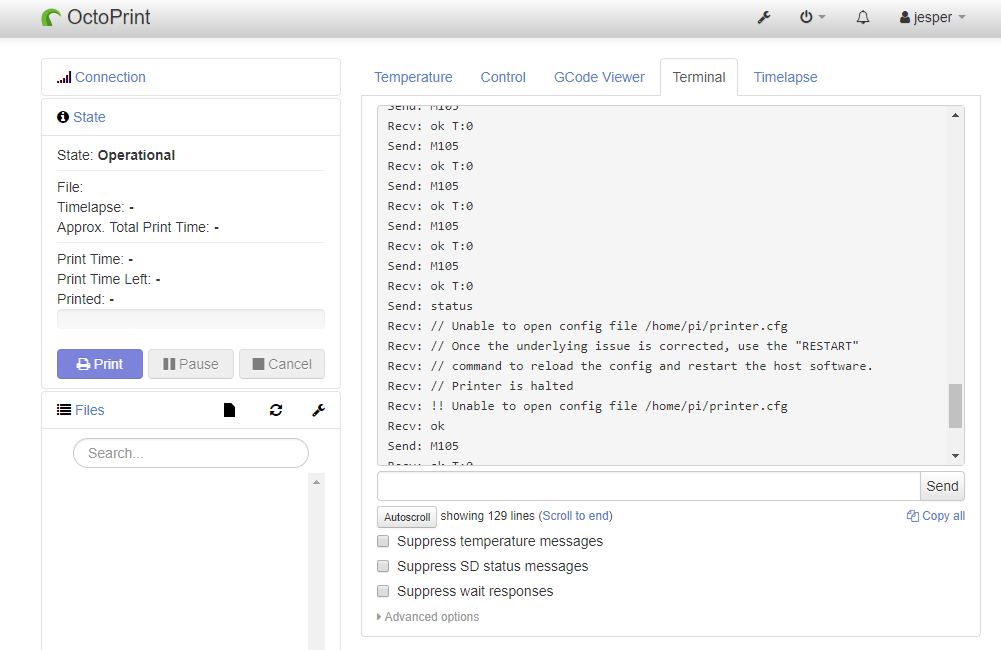Select the Terminal tab
1001x650 pixels.
coord(699,77)
